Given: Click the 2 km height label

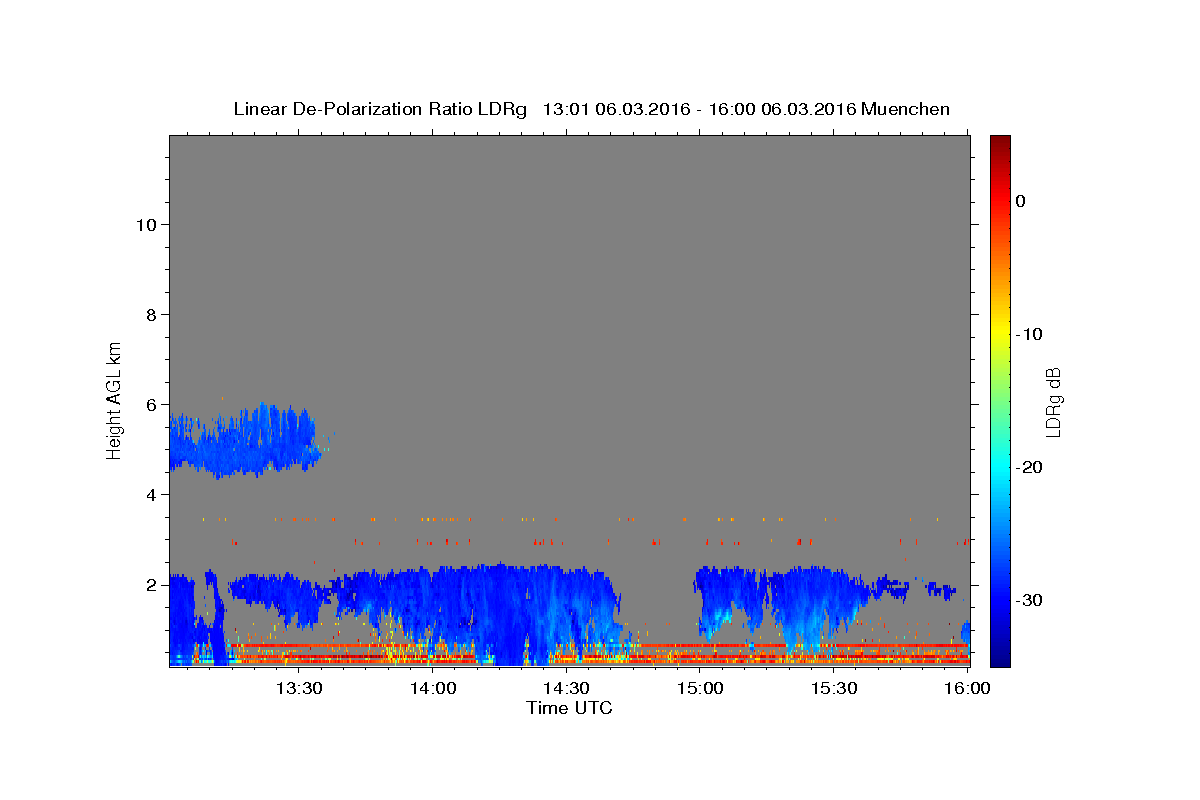Looking at the screenshot, I should 151,584.
